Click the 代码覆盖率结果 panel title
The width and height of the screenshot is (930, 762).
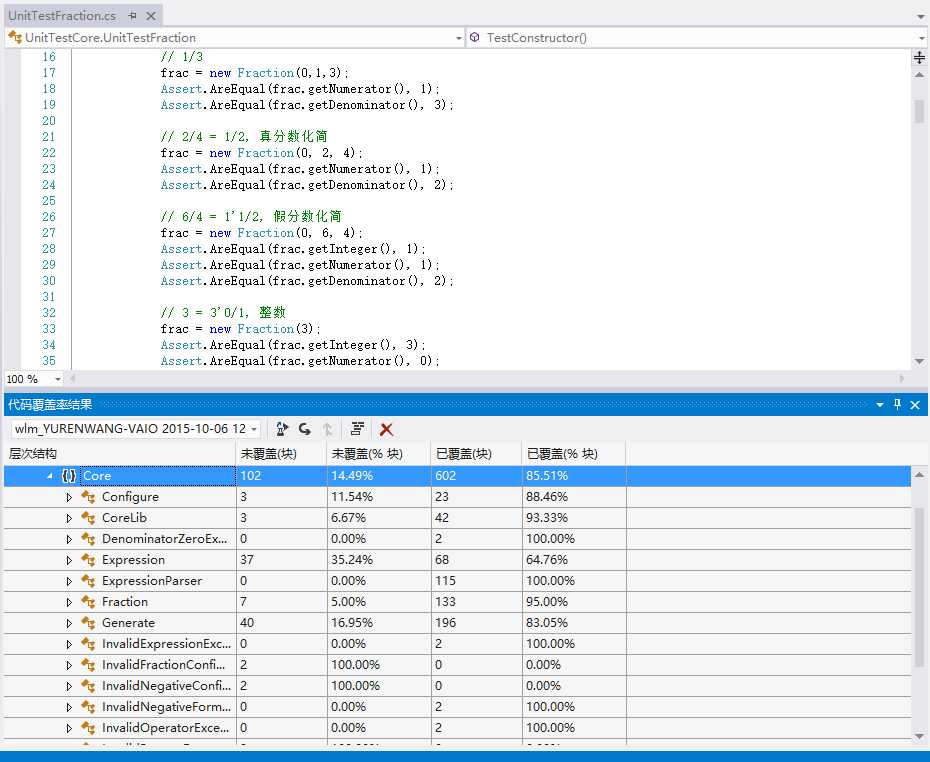50,404
